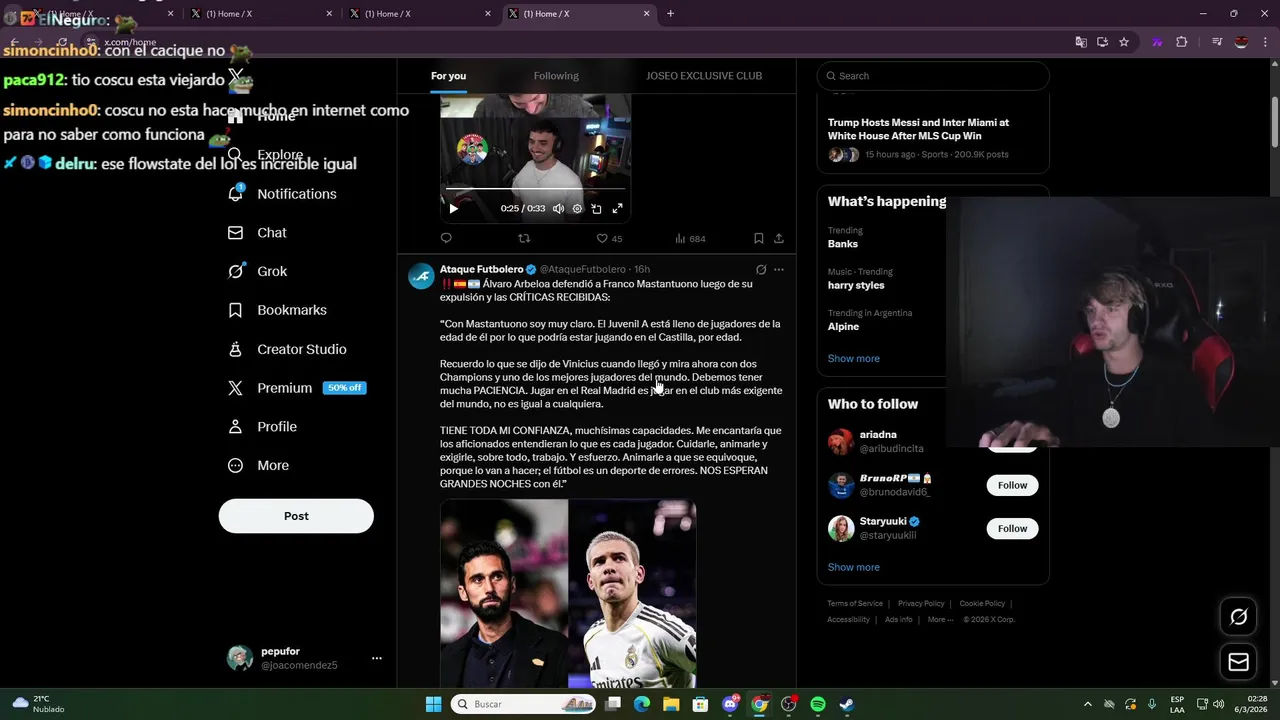Open a new browser tab with plus
This screenshot has height=720, width=1280.
tap(670, 14)
